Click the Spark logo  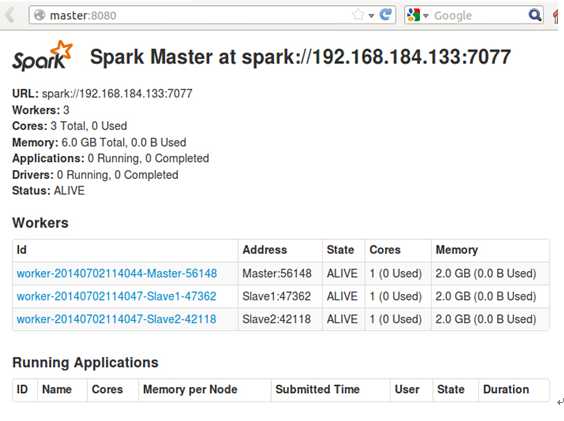[x=42, y=56]
